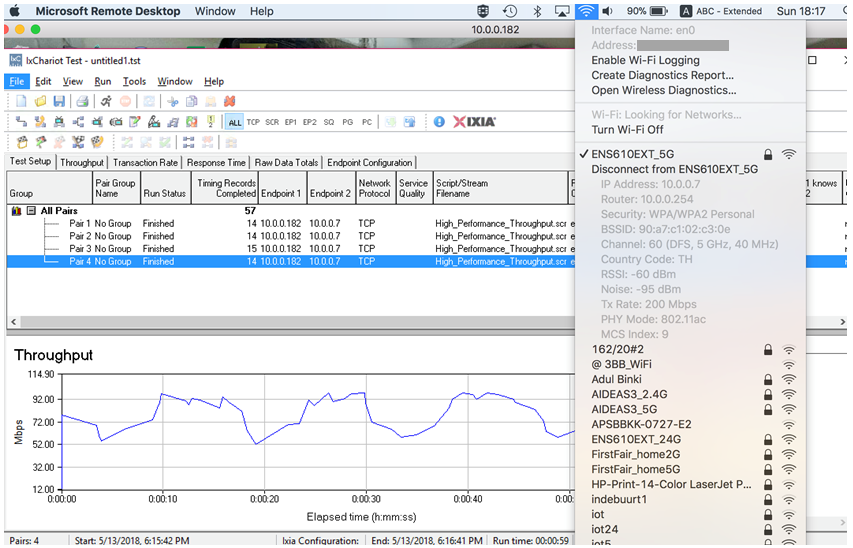Click the red X Delete icon

(230, 101)
